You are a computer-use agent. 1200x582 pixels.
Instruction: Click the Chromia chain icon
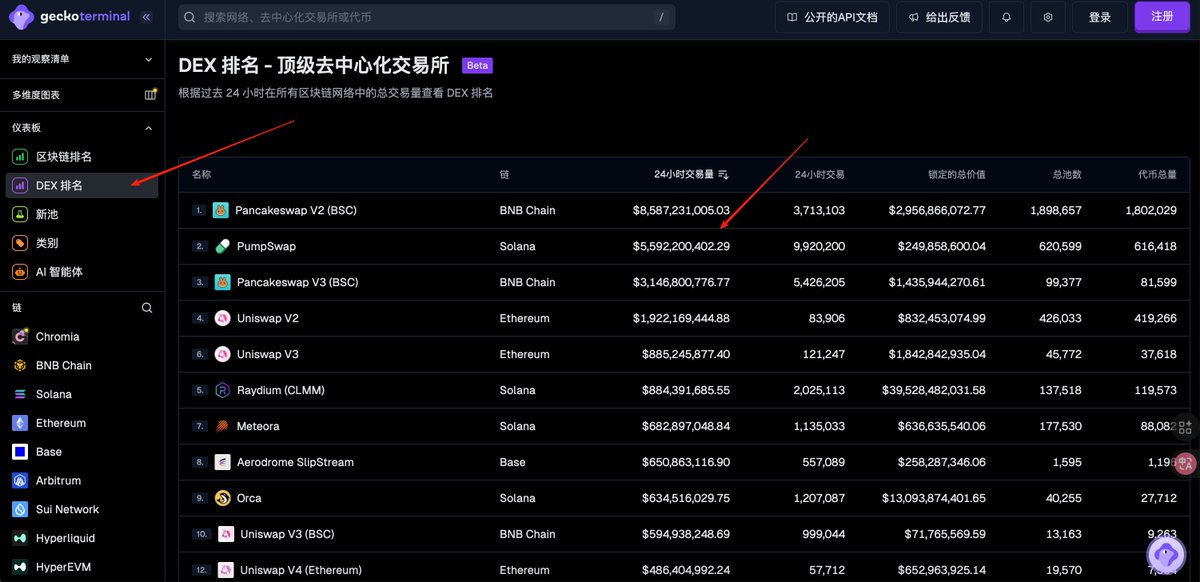[20, 337]
